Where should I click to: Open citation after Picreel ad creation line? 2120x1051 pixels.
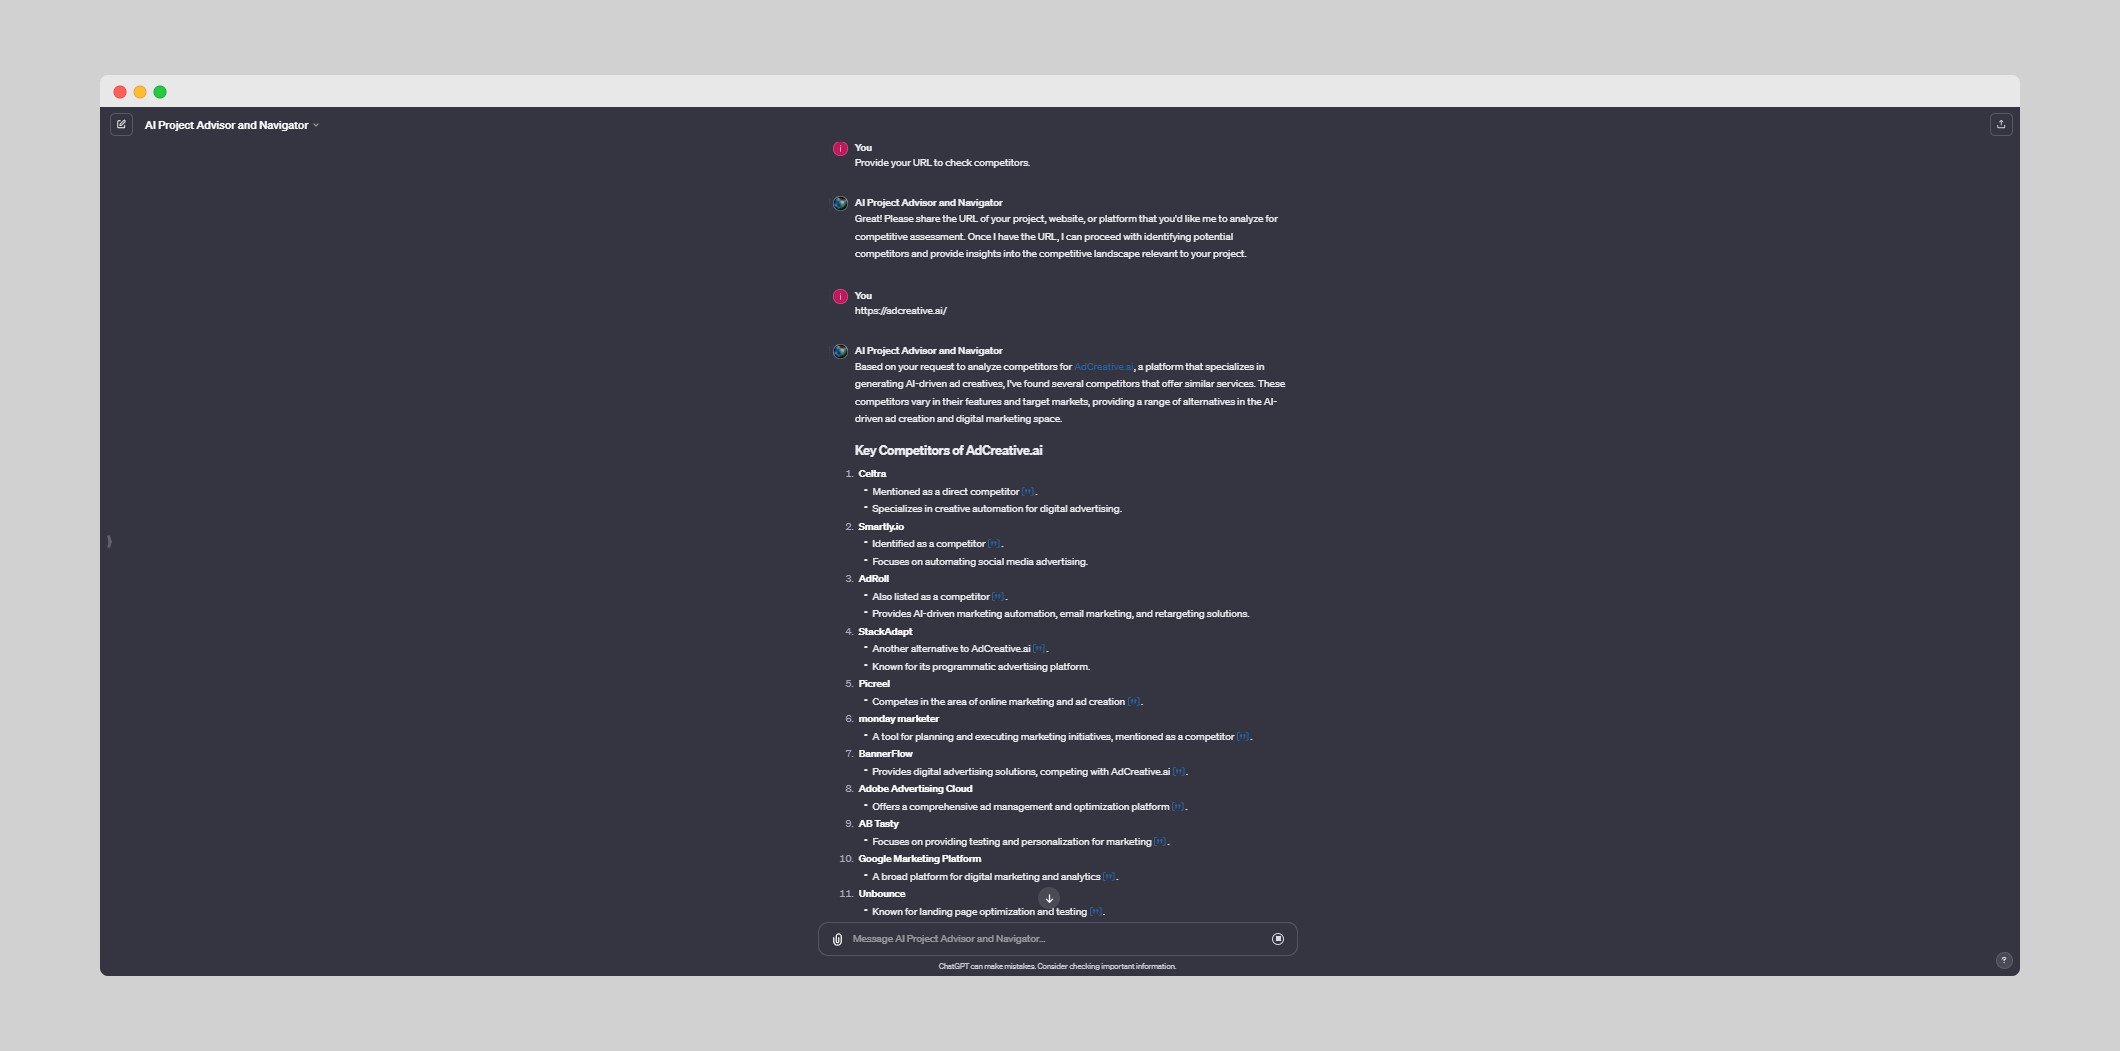(x=1134, y=702)
